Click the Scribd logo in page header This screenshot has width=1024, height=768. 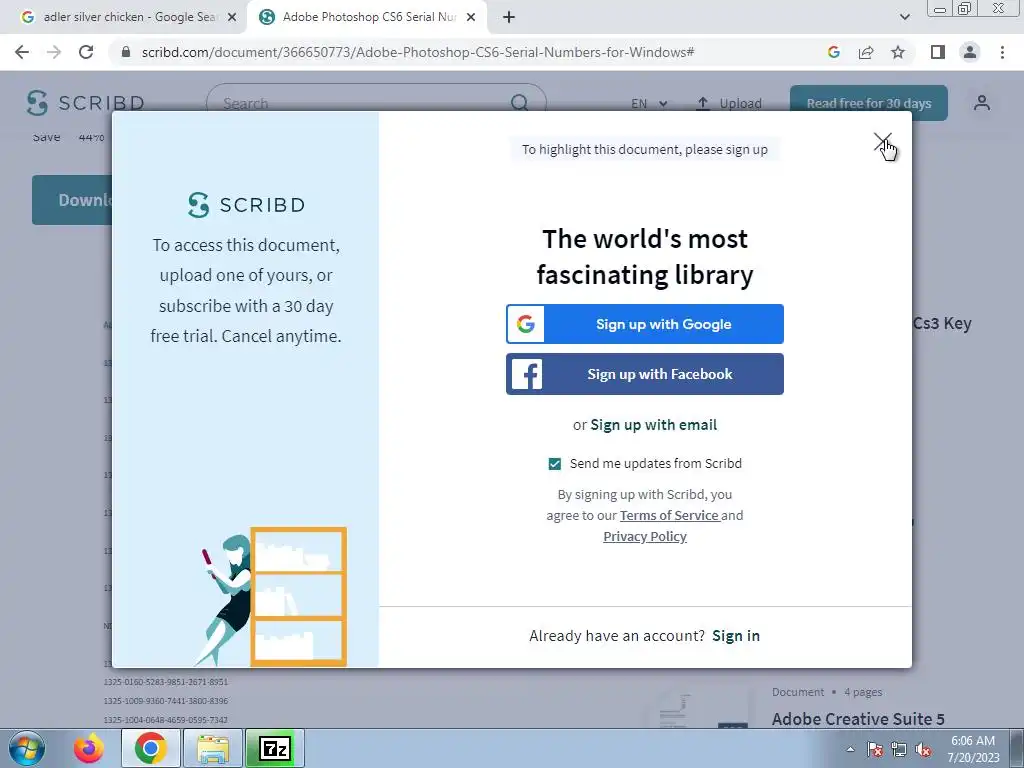click(85, 103)
